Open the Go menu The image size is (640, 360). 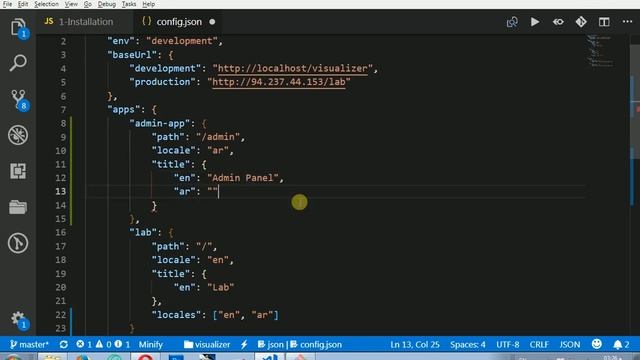click(x=88, y=4)
